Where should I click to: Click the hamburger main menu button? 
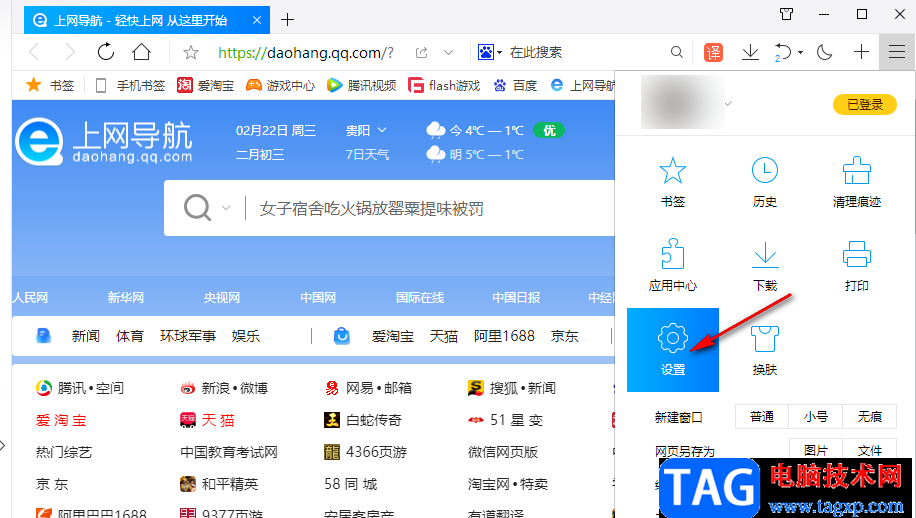click(897, 53)
